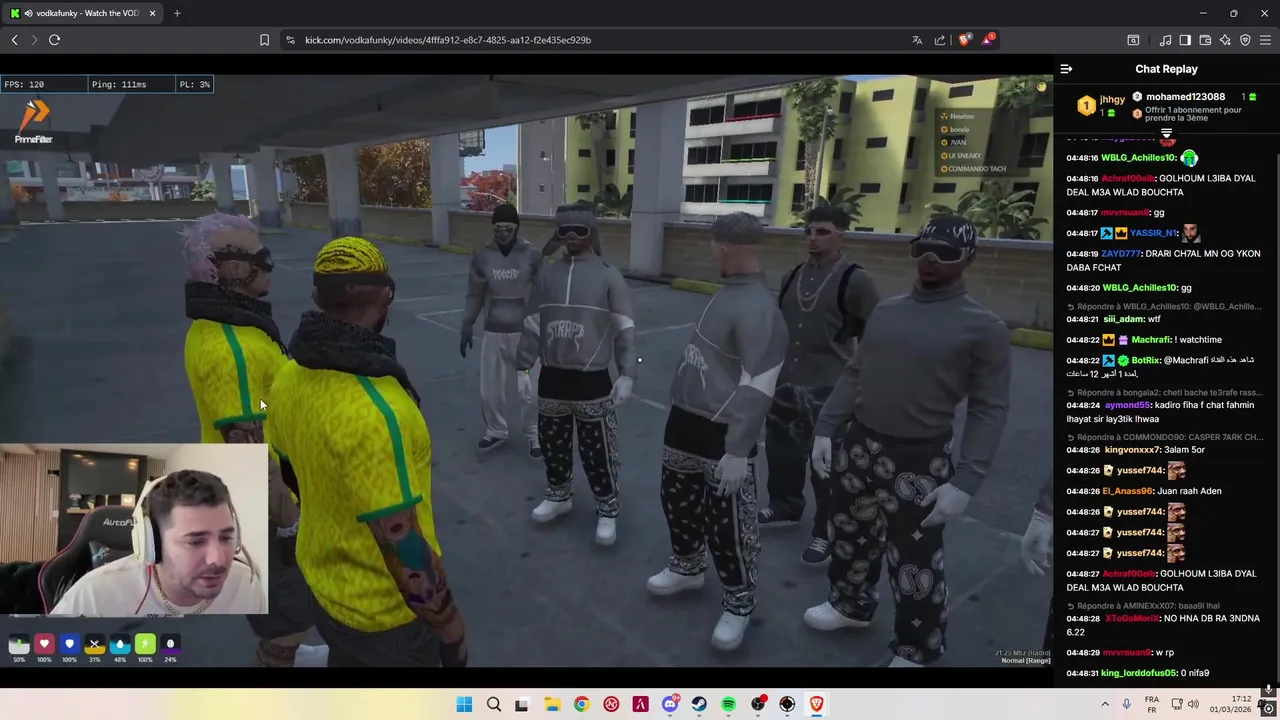Expand the gifter leaderboard with the handle
The height and width of the screenshot is (720, 1280).
pyautogui.click(x=1166, y=133)
